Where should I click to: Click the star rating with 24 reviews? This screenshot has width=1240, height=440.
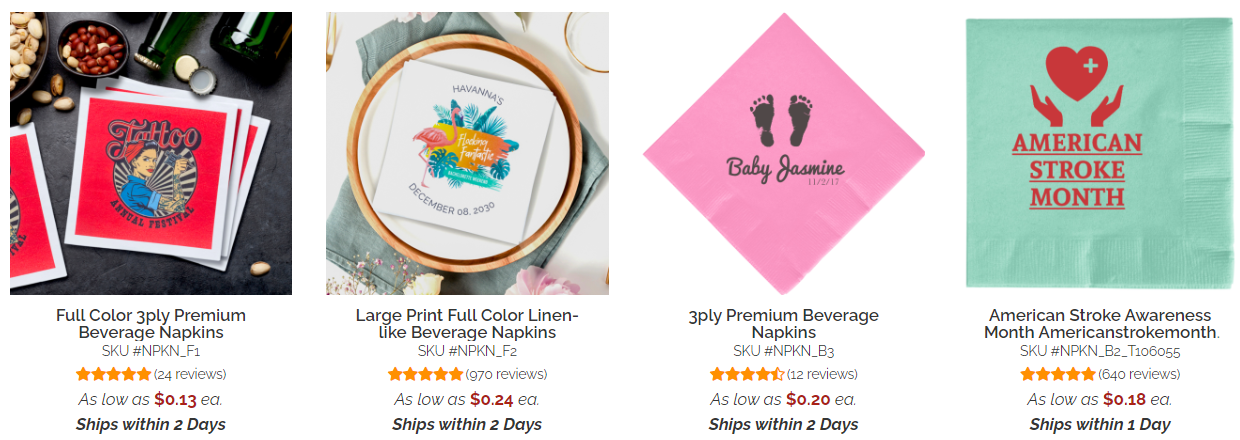click(x=113, y=374)
